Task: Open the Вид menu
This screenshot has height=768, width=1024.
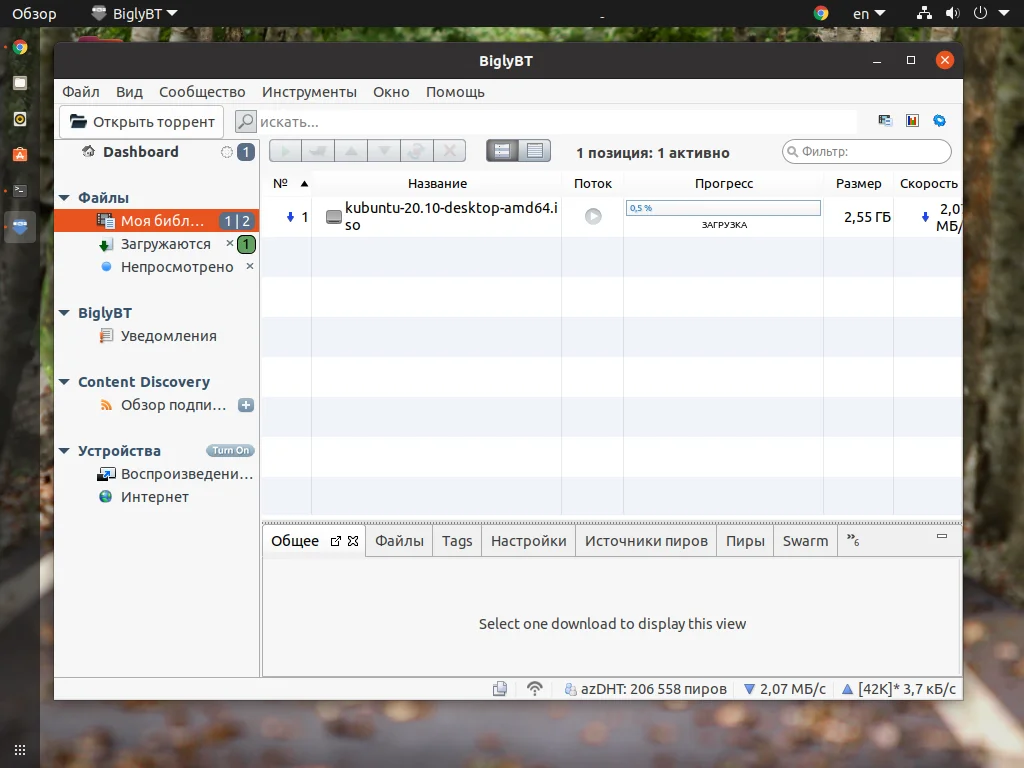Action: tap(129, 92)
